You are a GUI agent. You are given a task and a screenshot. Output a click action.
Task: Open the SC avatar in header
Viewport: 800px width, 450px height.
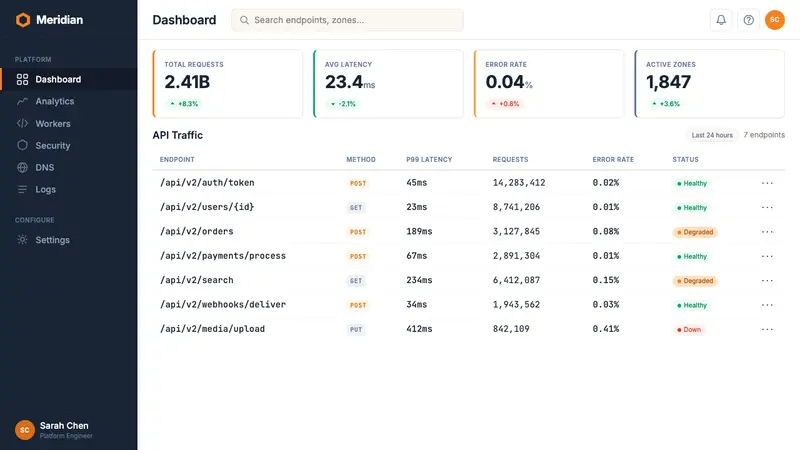pos(774,20)
